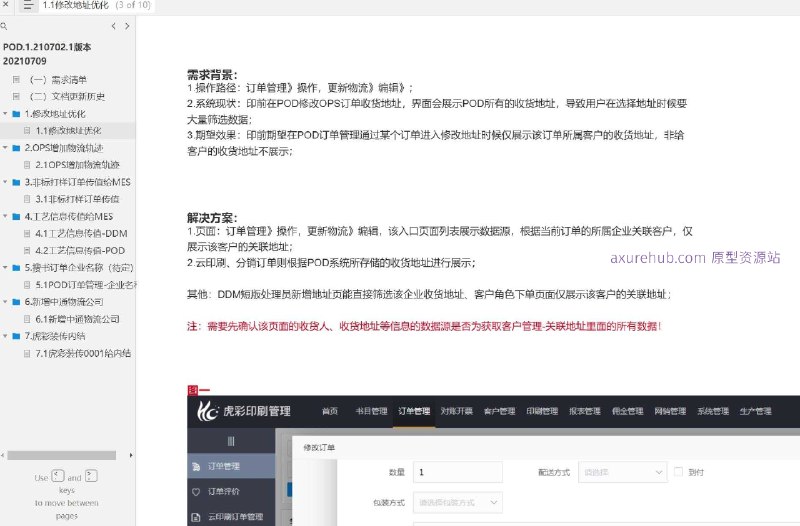Open the 包装方式 dropdown
Screen dimensions: 800x526
458,503
